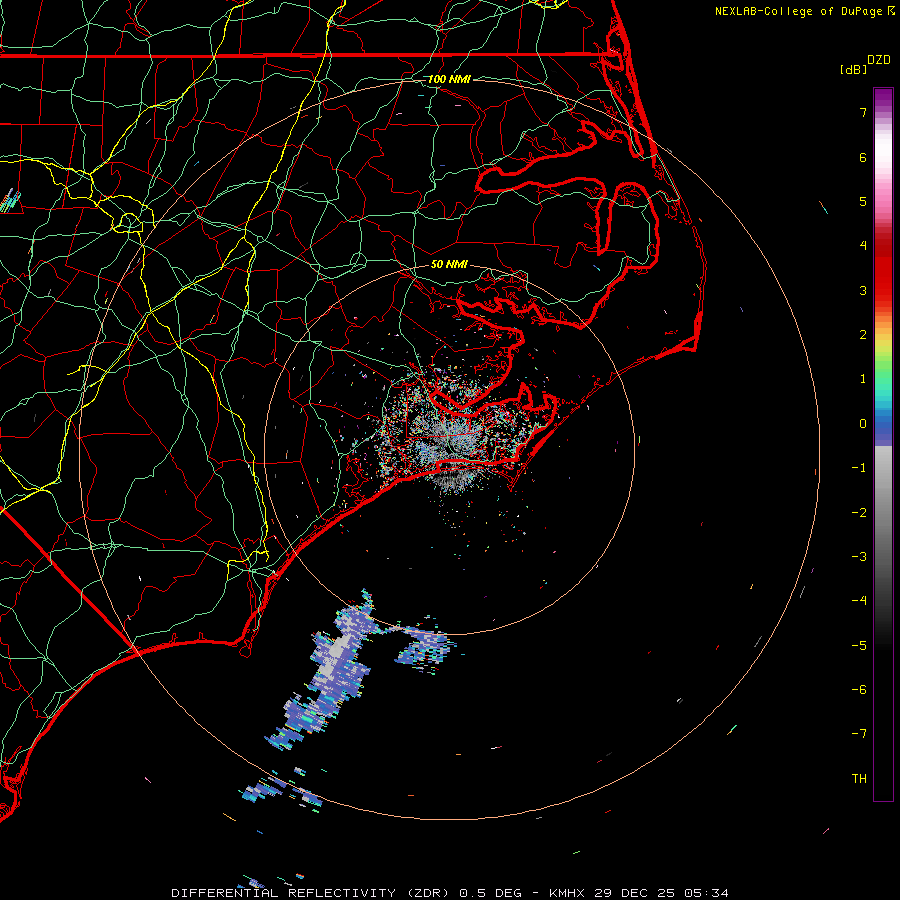The image size is (900, 900).
Task: Click the [dB] units label
Action: tap(854, 69)
